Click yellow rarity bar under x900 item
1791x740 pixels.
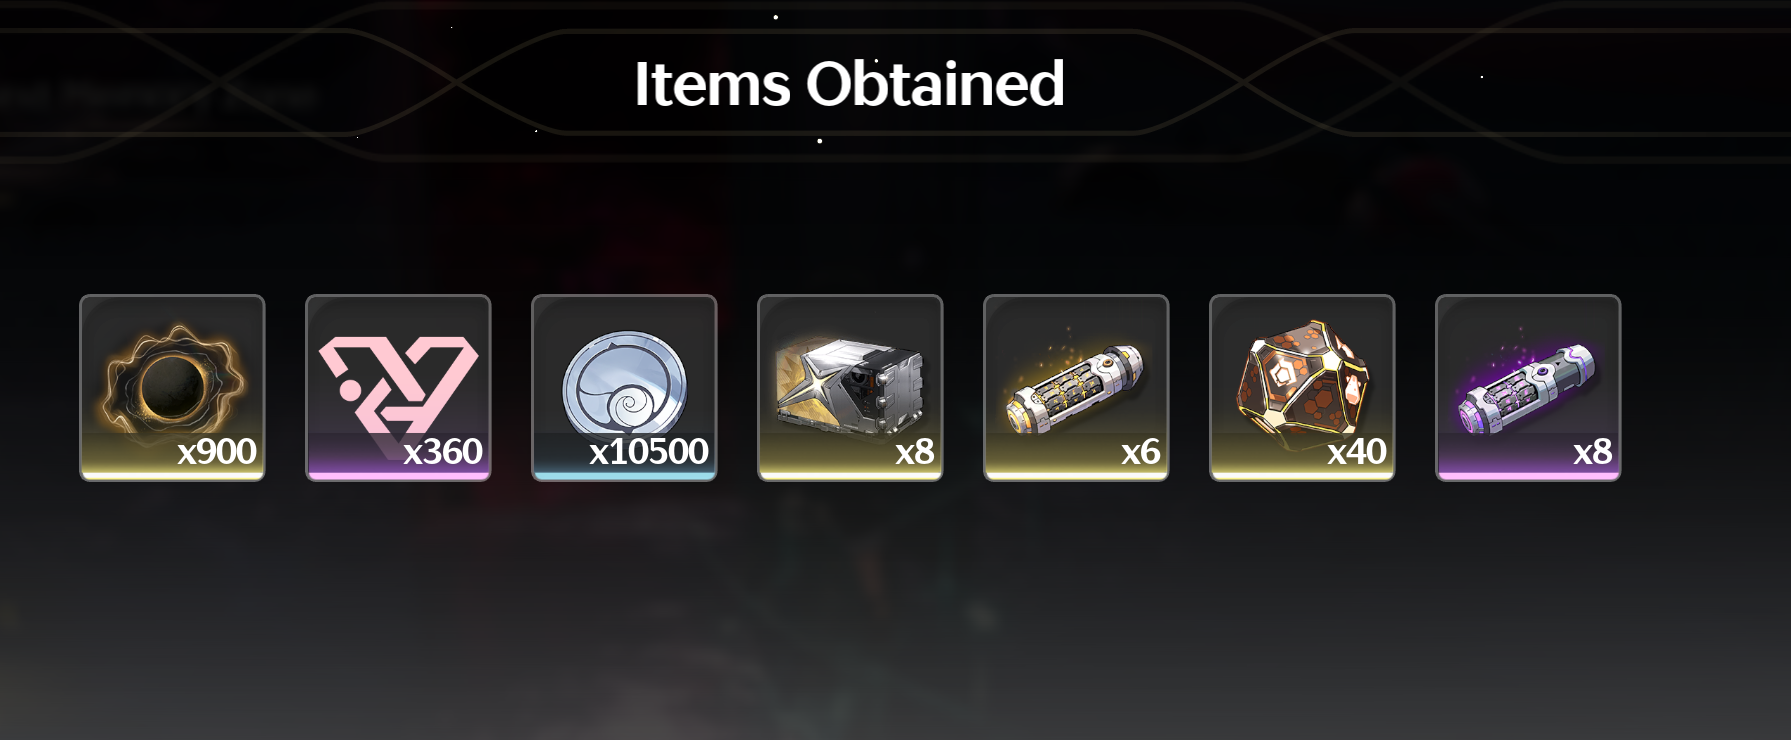tap(172, 476)
